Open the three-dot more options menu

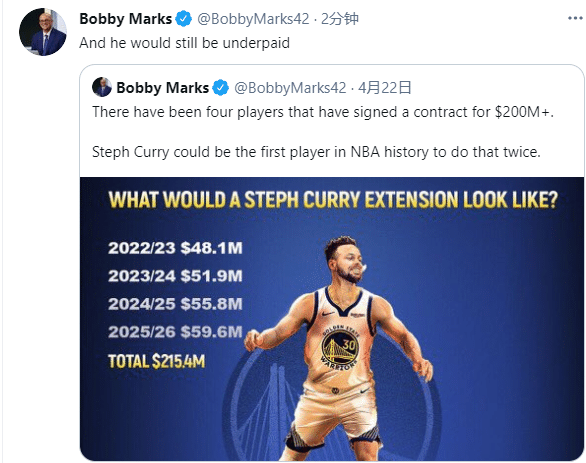click(575, 18)
